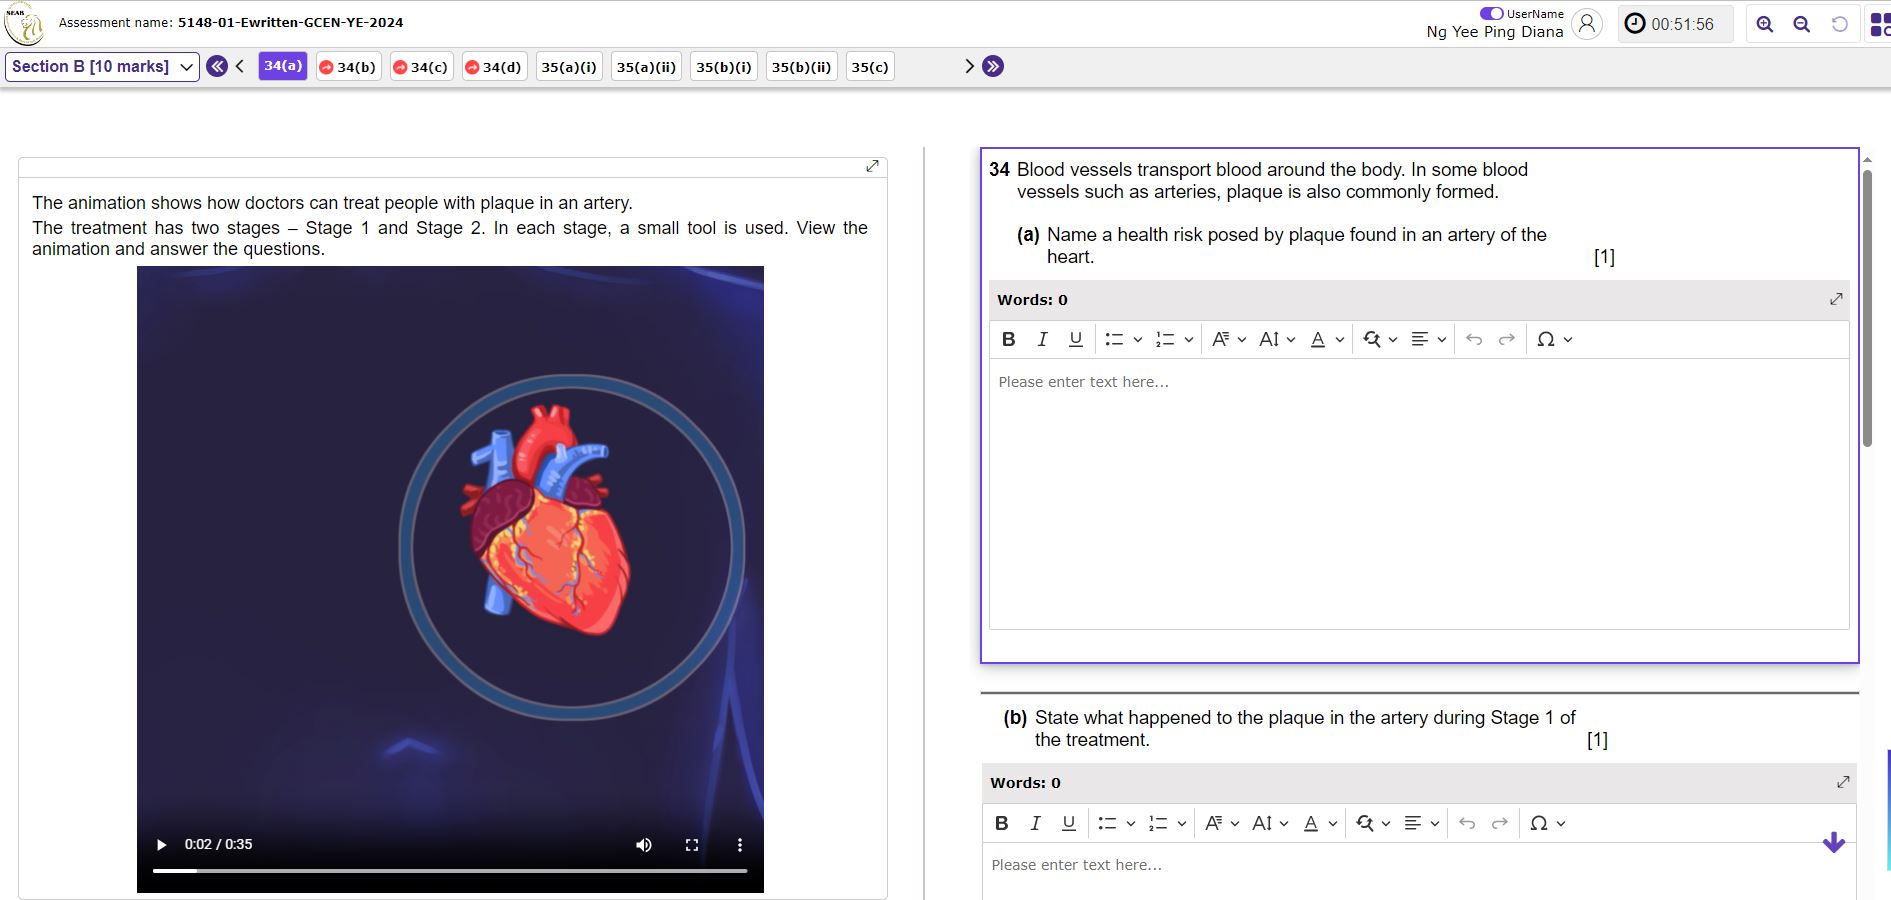Image resolution: width=1891 pixels, height=900 pixels.
Task: Open font family dropdown in 34(b) editor
Action: point(1222,823)
